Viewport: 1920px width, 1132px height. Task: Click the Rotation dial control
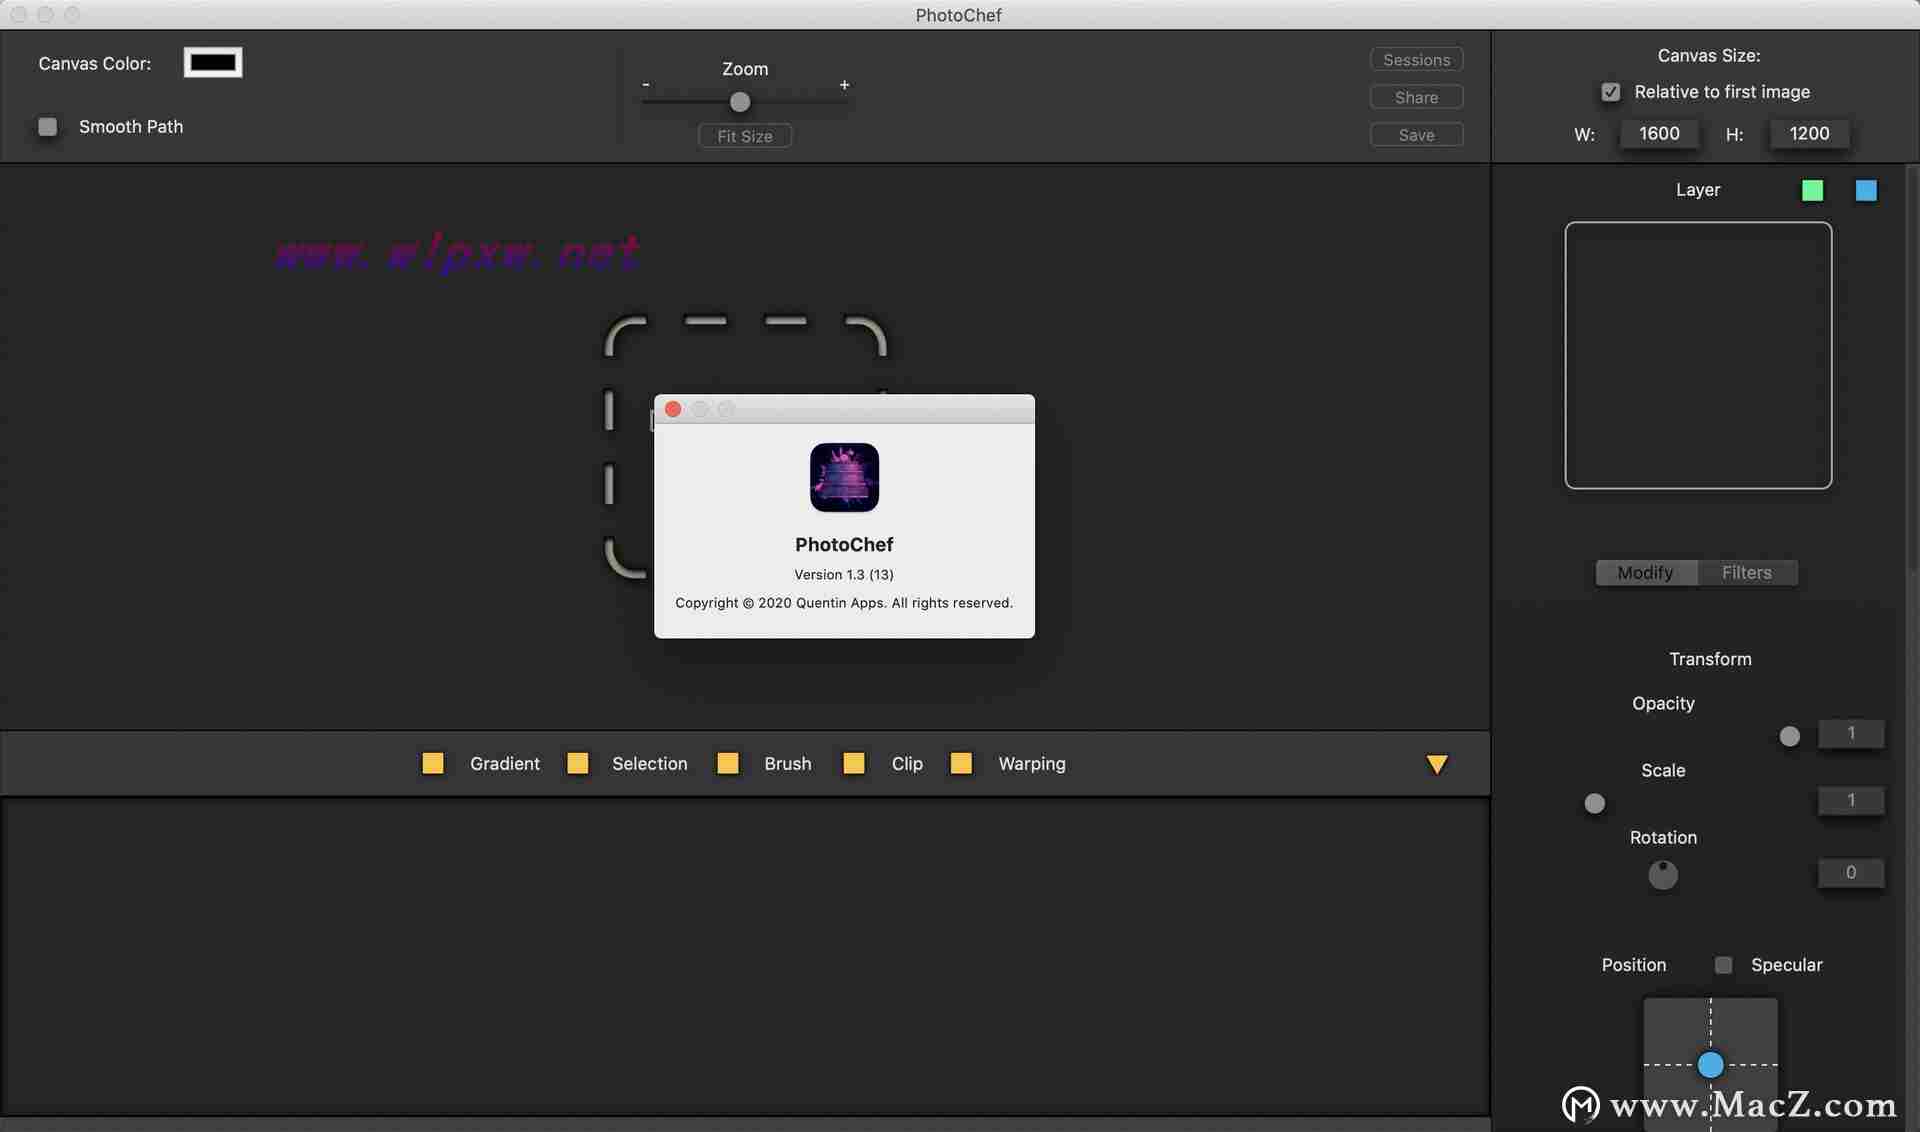coord(1663,873)
